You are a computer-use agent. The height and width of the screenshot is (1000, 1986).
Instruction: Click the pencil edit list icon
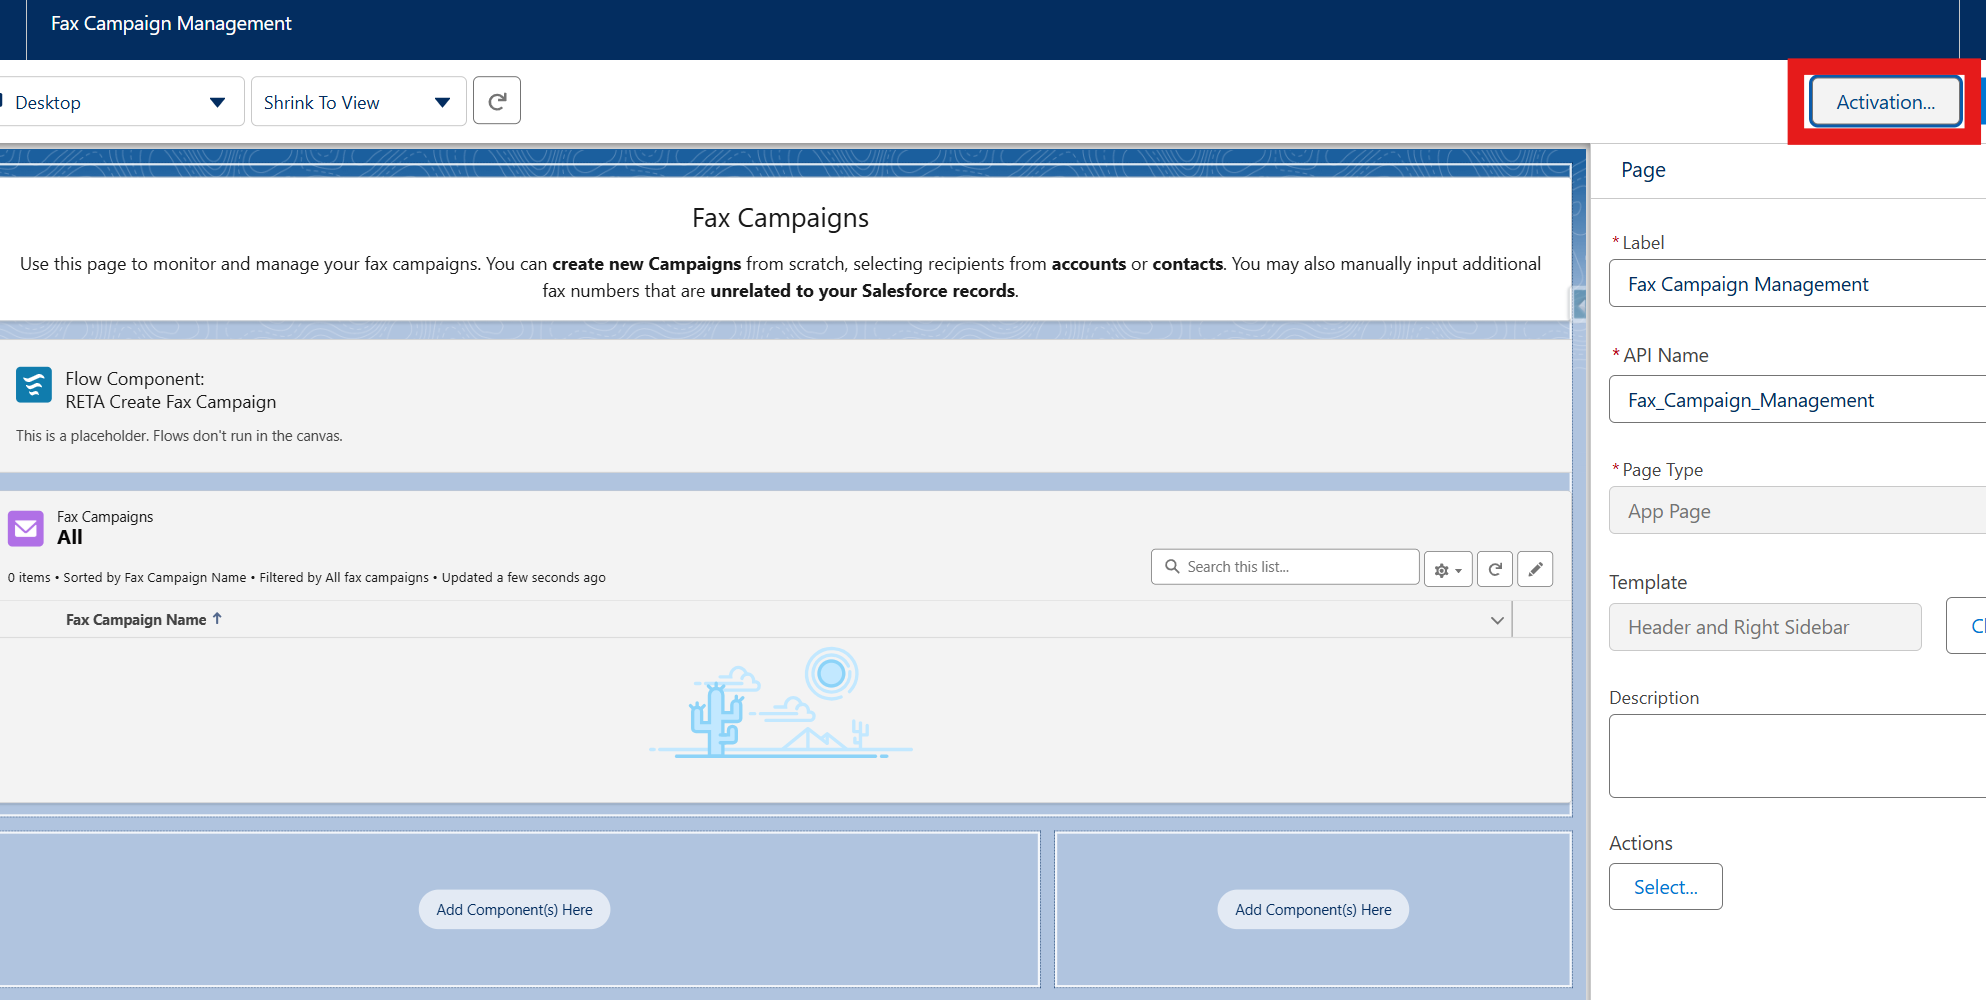(x=1534, y=569)
